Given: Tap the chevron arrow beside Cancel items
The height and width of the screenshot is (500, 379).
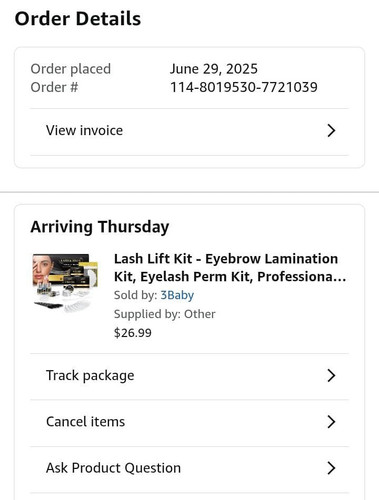Looking at the screenshot, I should click(x=331, y=422).
